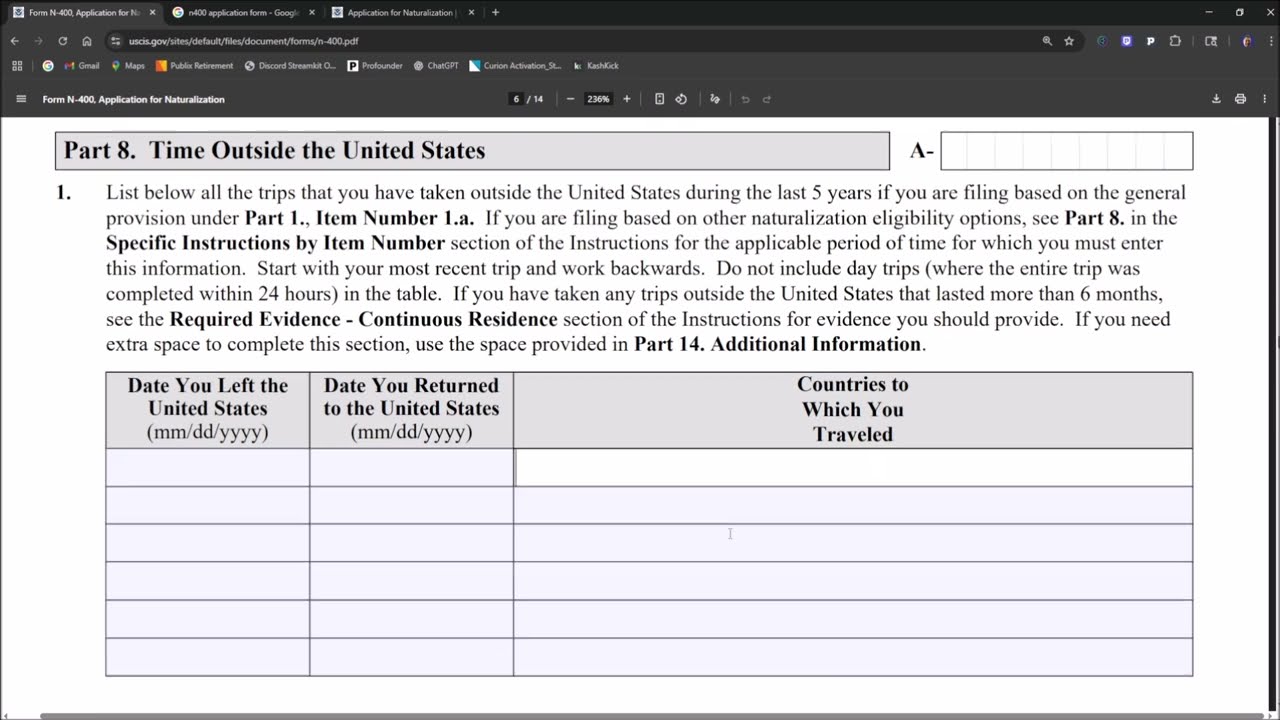Open the Gmail bookmark
This screenshot has height=720, width=1280.
(81, 65)
